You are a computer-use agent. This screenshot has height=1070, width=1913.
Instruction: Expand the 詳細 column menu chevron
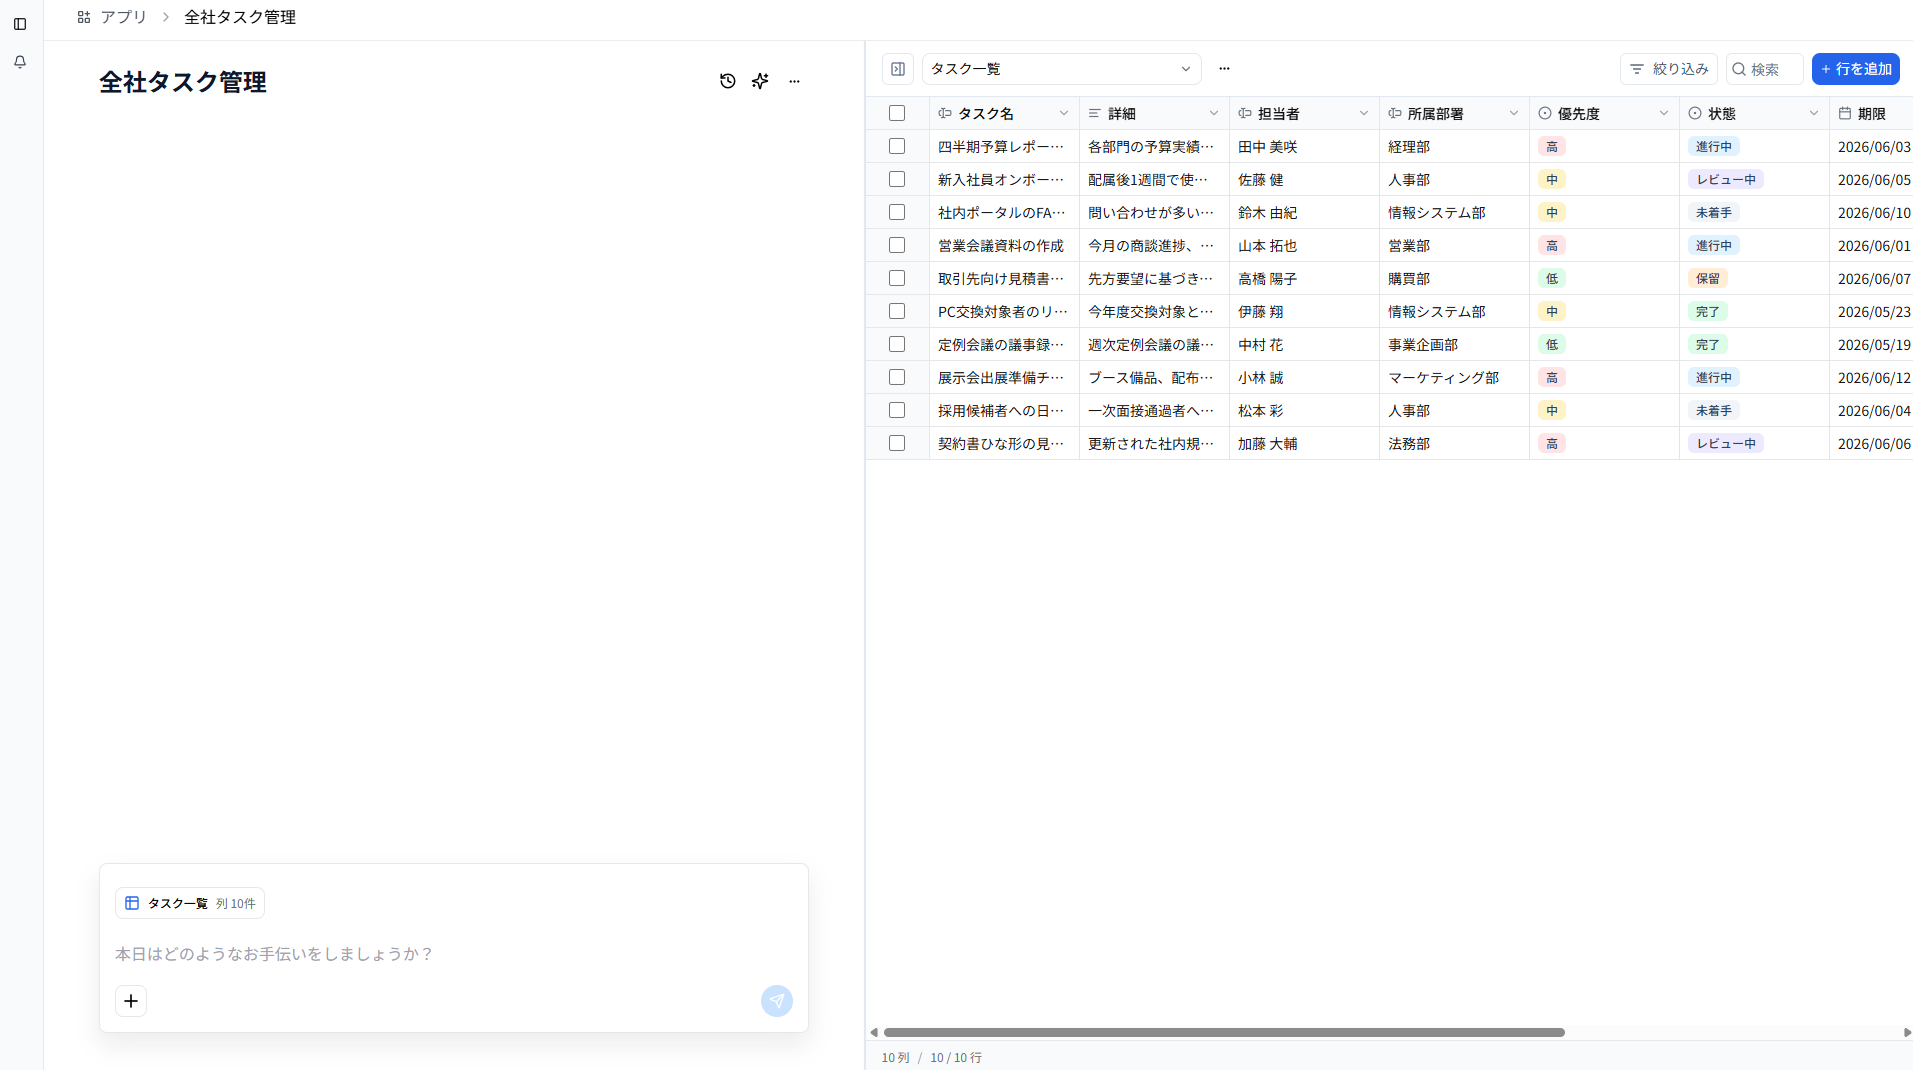pos(1214,113)
